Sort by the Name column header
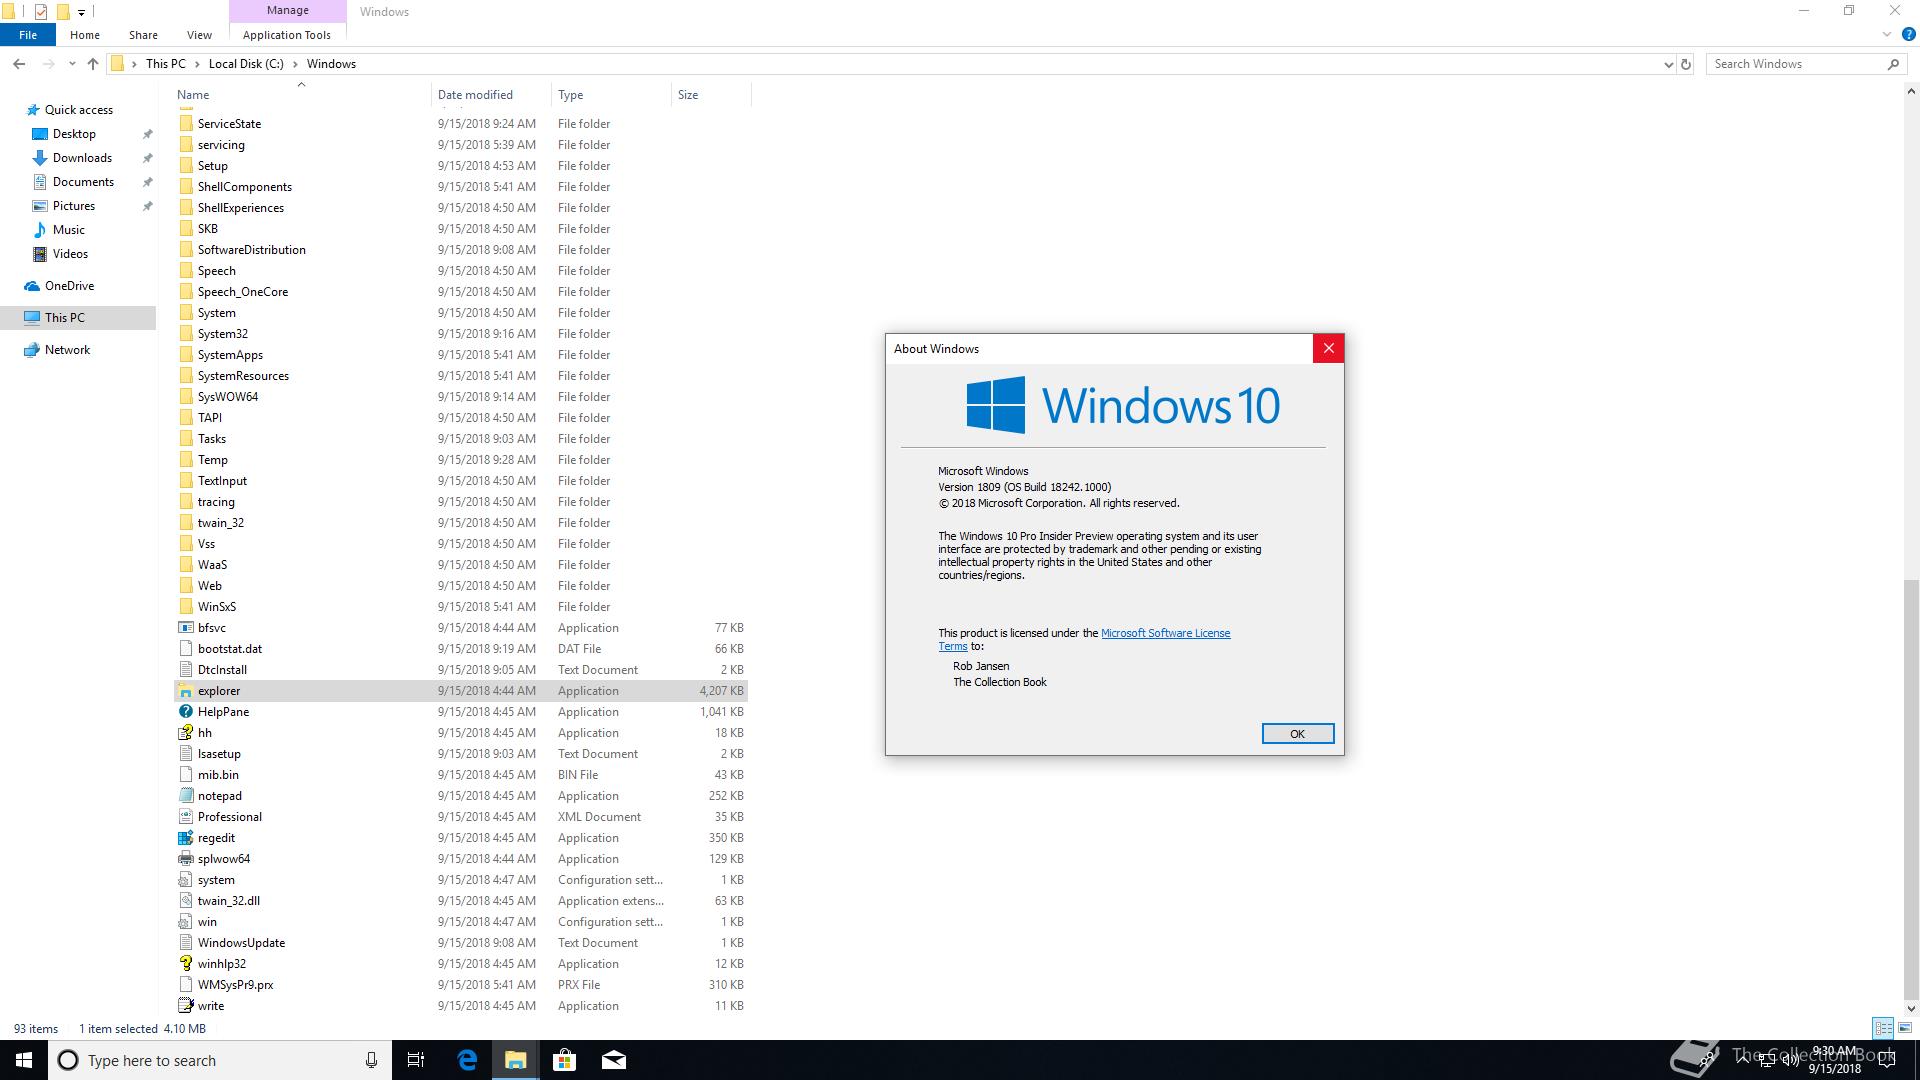 pyautogui.click(x=300, y=95)
